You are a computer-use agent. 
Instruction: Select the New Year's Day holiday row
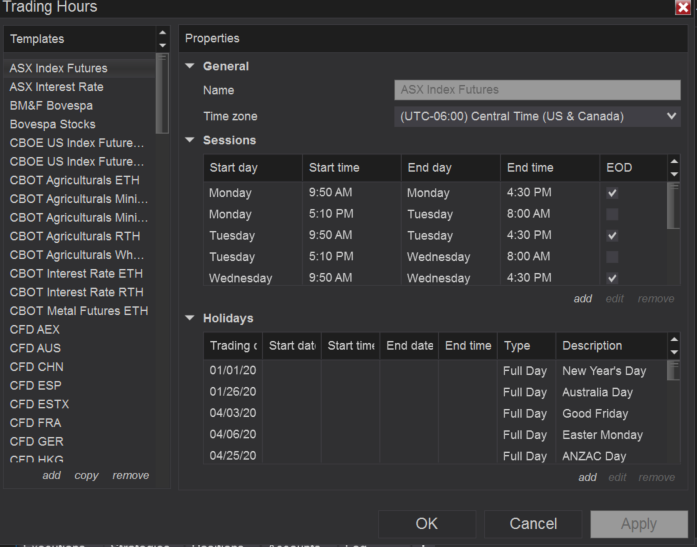(x=436, y=371)
